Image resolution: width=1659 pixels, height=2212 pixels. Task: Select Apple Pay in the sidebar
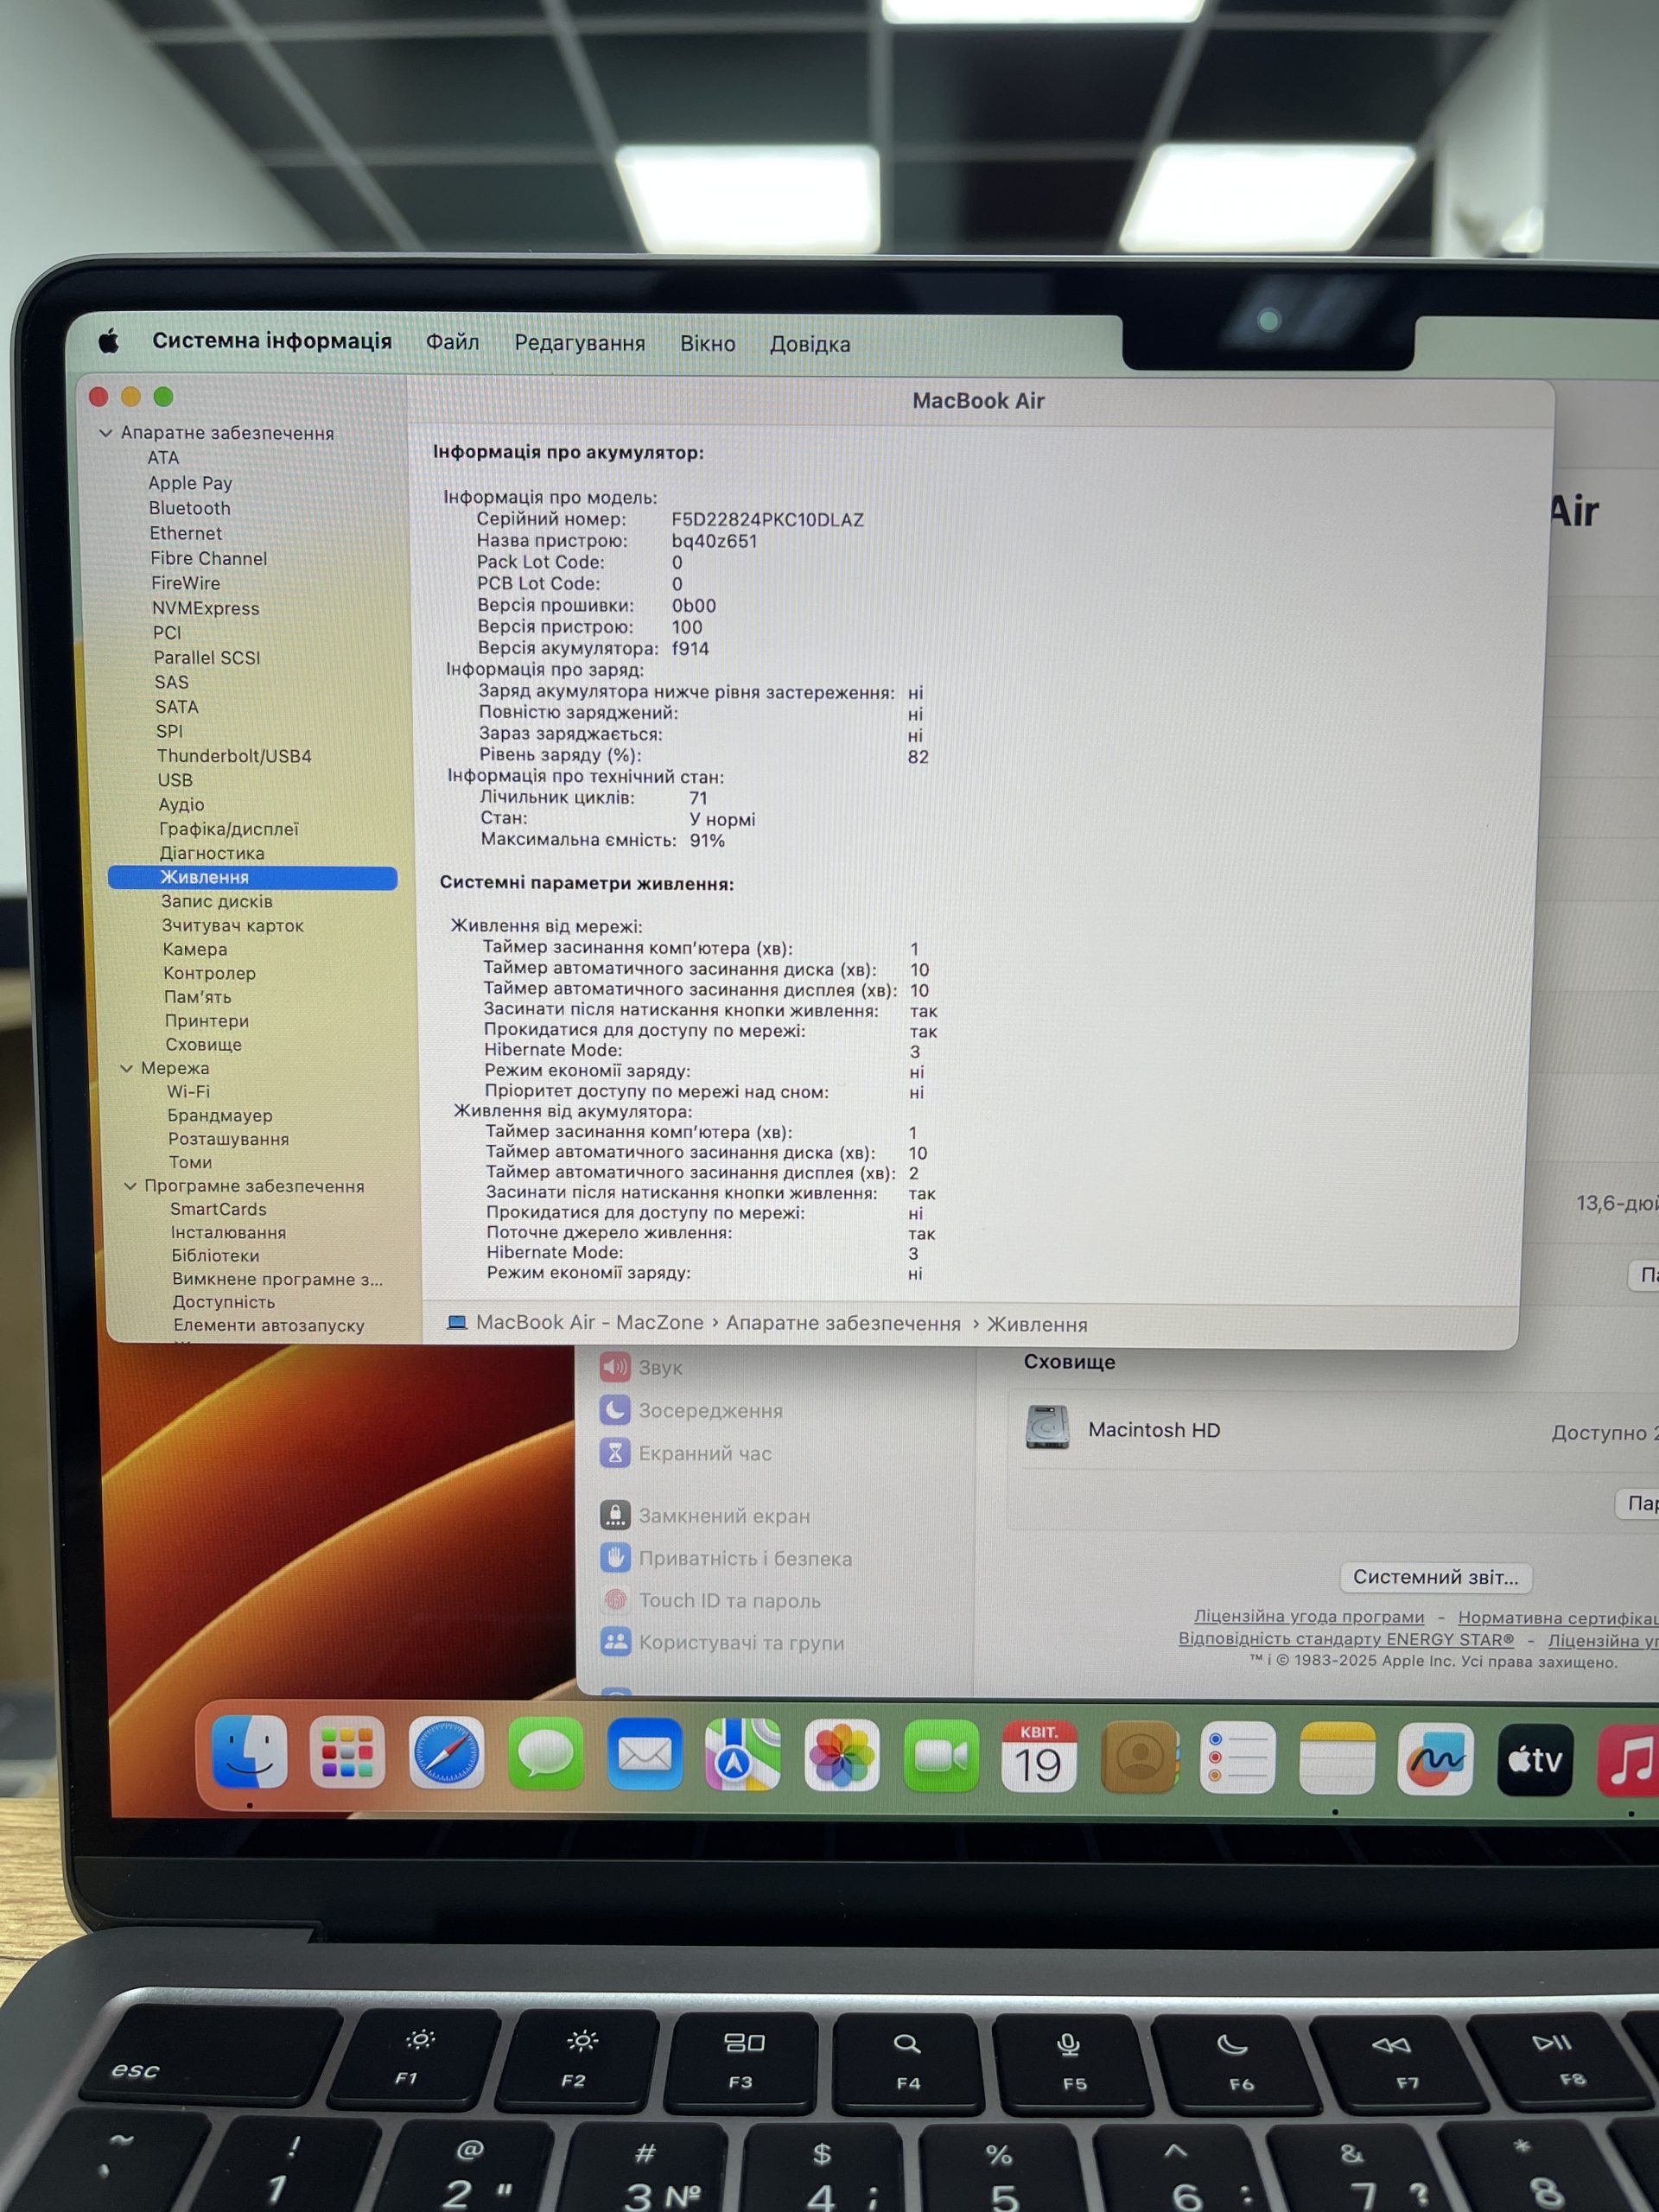click(x=190, y=483)
